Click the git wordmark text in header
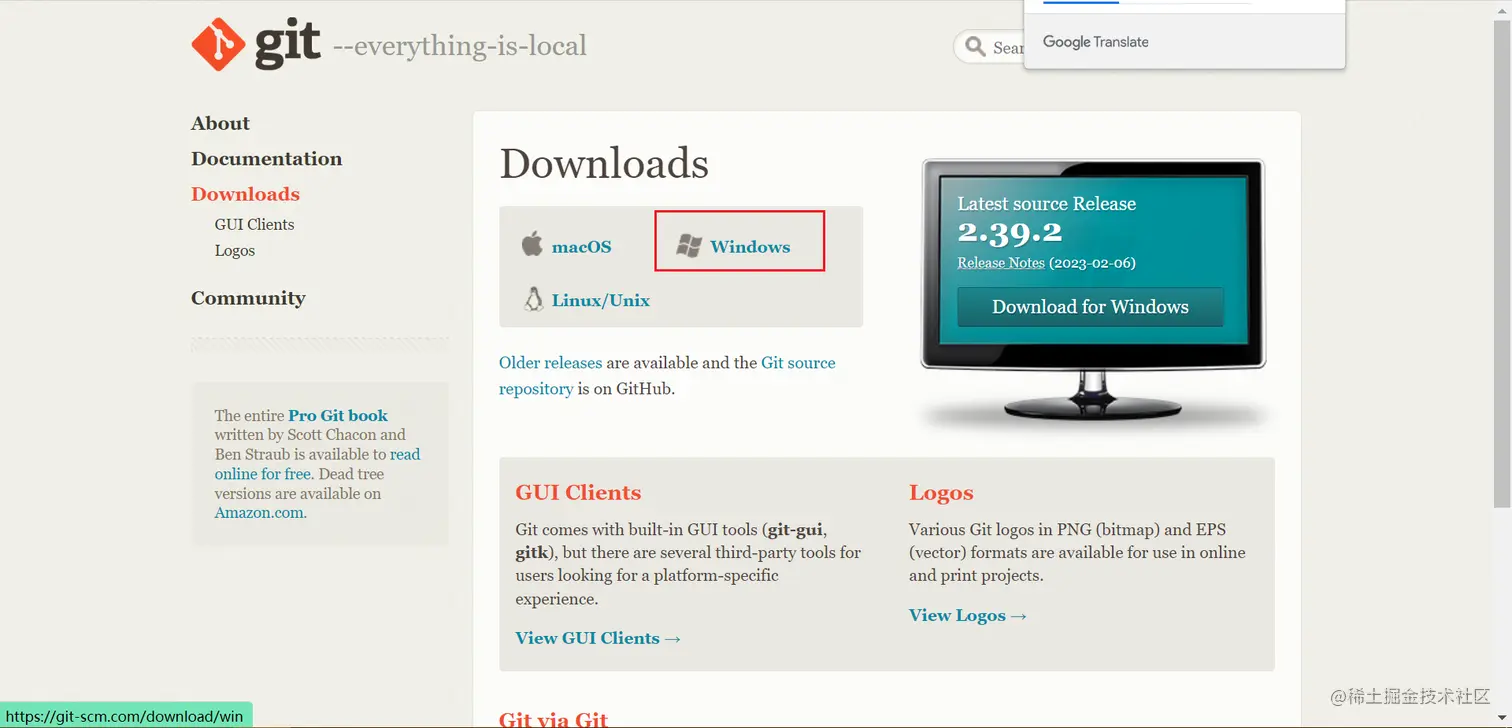The image size is (1512, 728). [288, 45]
